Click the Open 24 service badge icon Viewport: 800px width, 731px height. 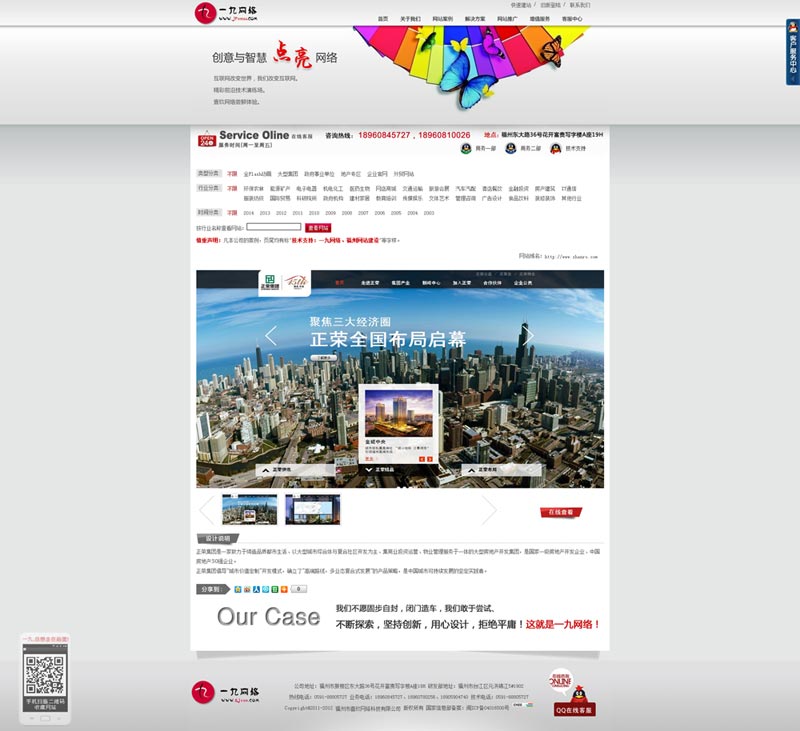point(205,137)
